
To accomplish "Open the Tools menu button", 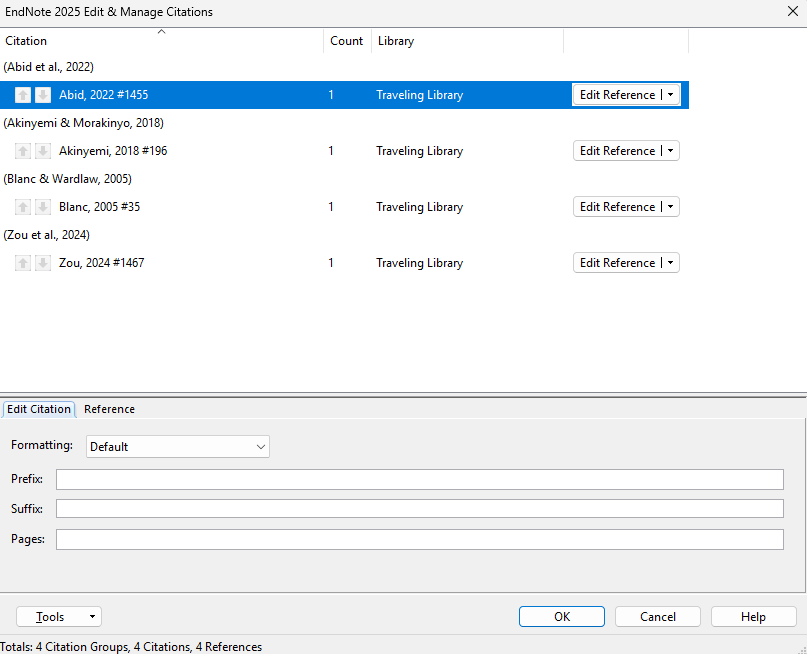I will point(59,617).
